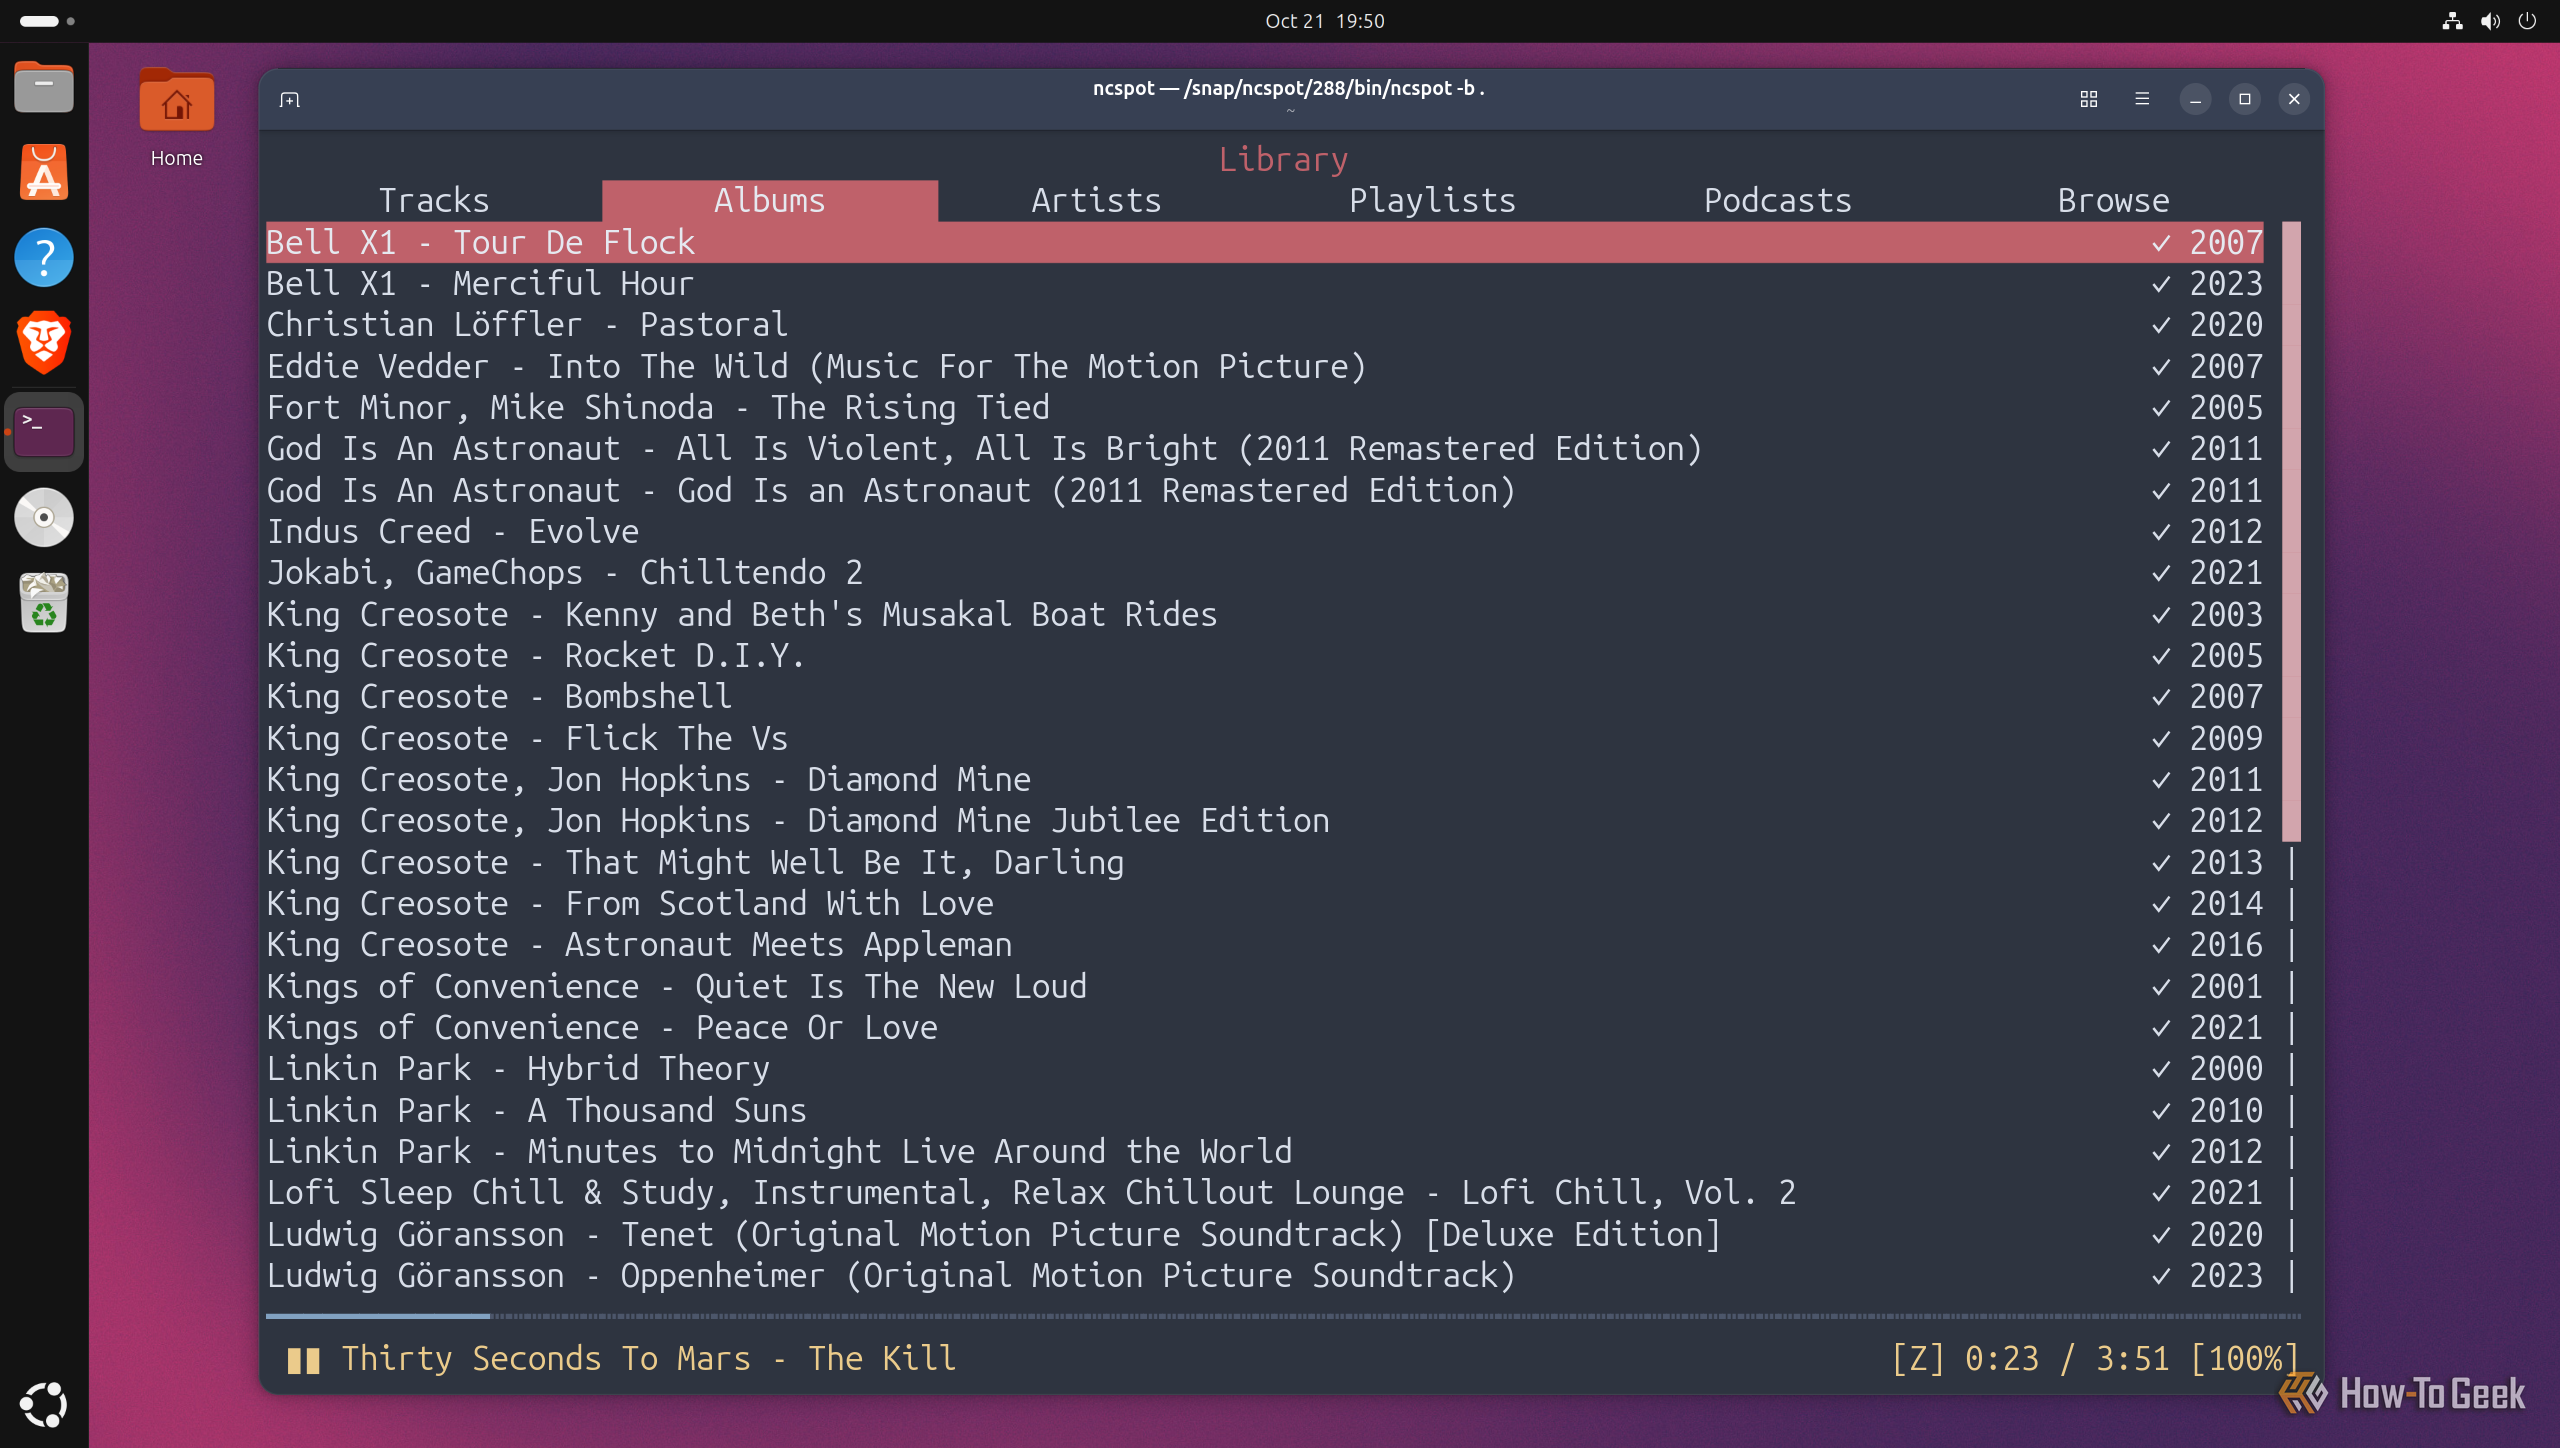Open the Podcasts tab
2560x1448 pixels.
coord(1778,201)
